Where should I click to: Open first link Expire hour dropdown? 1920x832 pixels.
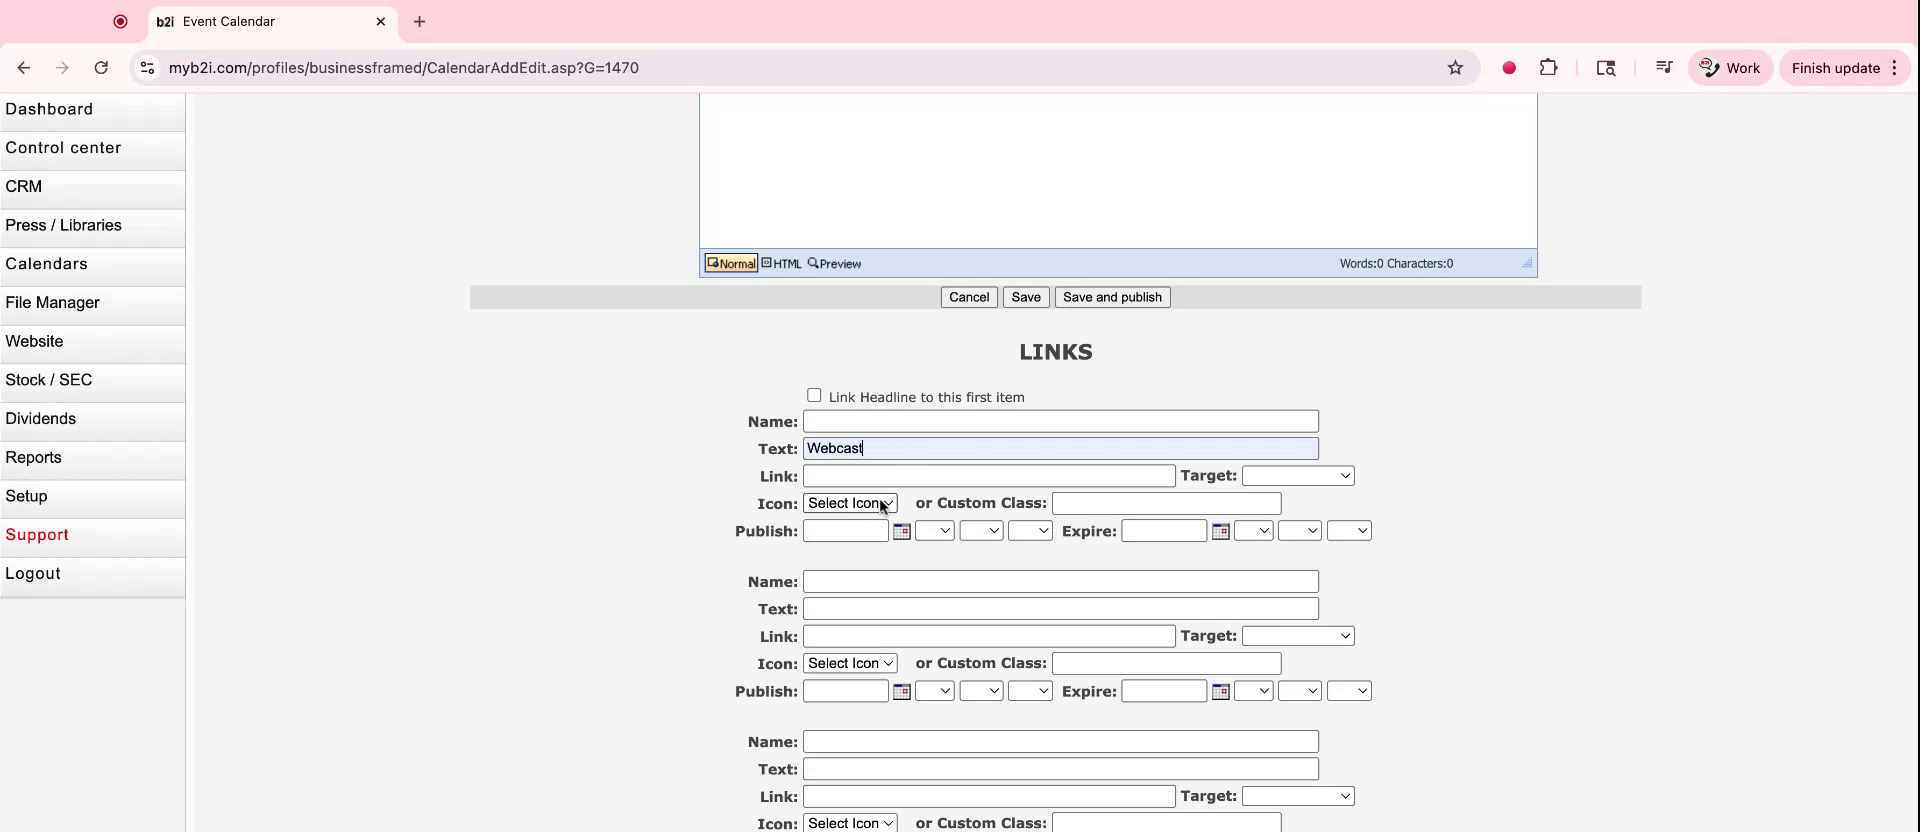click(x=1253, y=531)
